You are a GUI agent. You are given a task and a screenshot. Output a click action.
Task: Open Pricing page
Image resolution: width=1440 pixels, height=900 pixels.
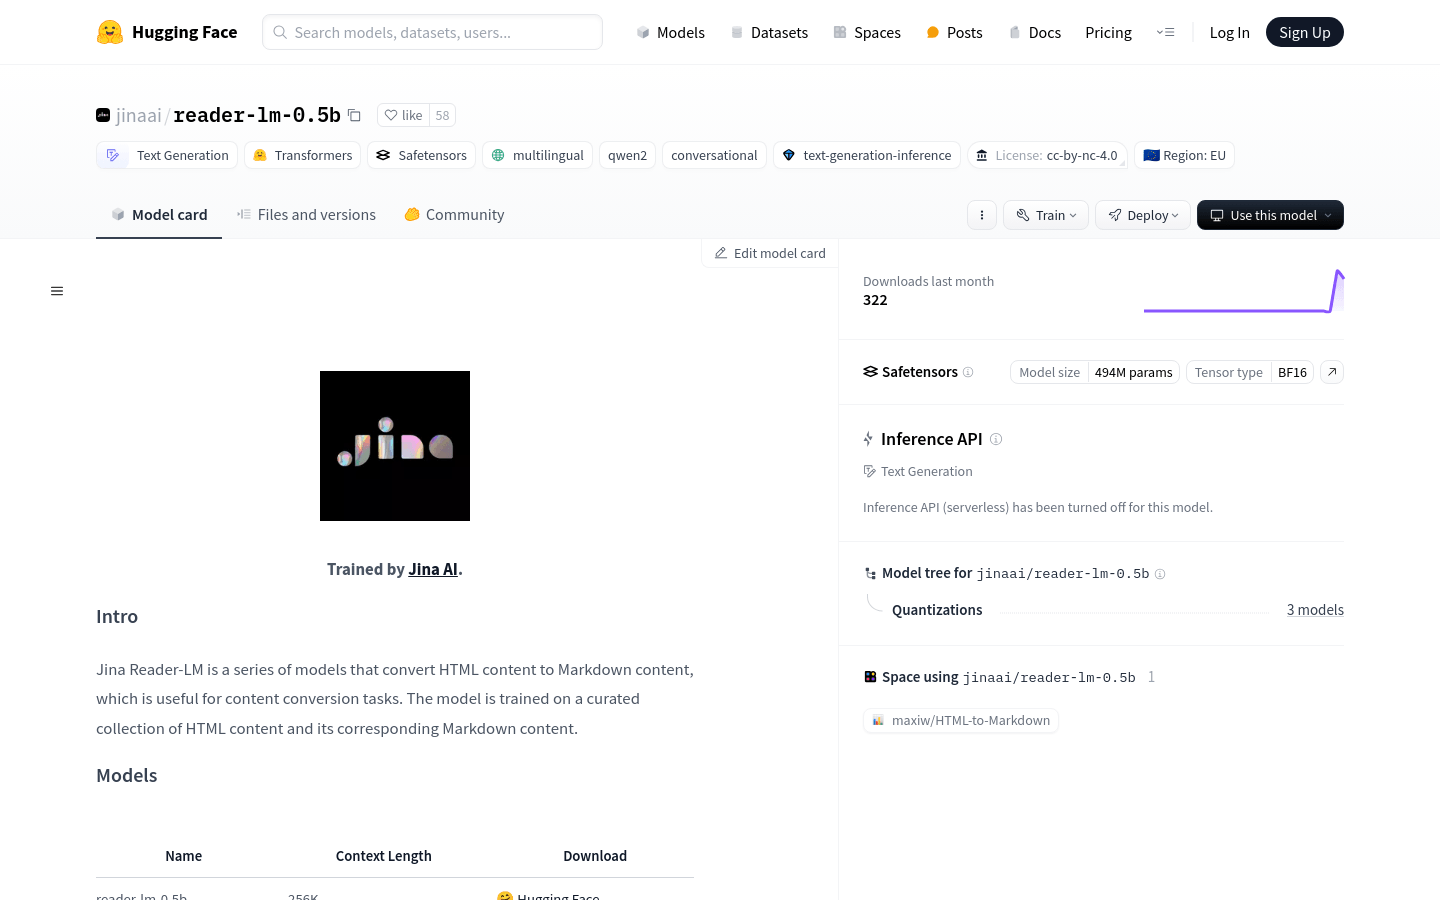pyautogui.click(x=1108, y=32)
